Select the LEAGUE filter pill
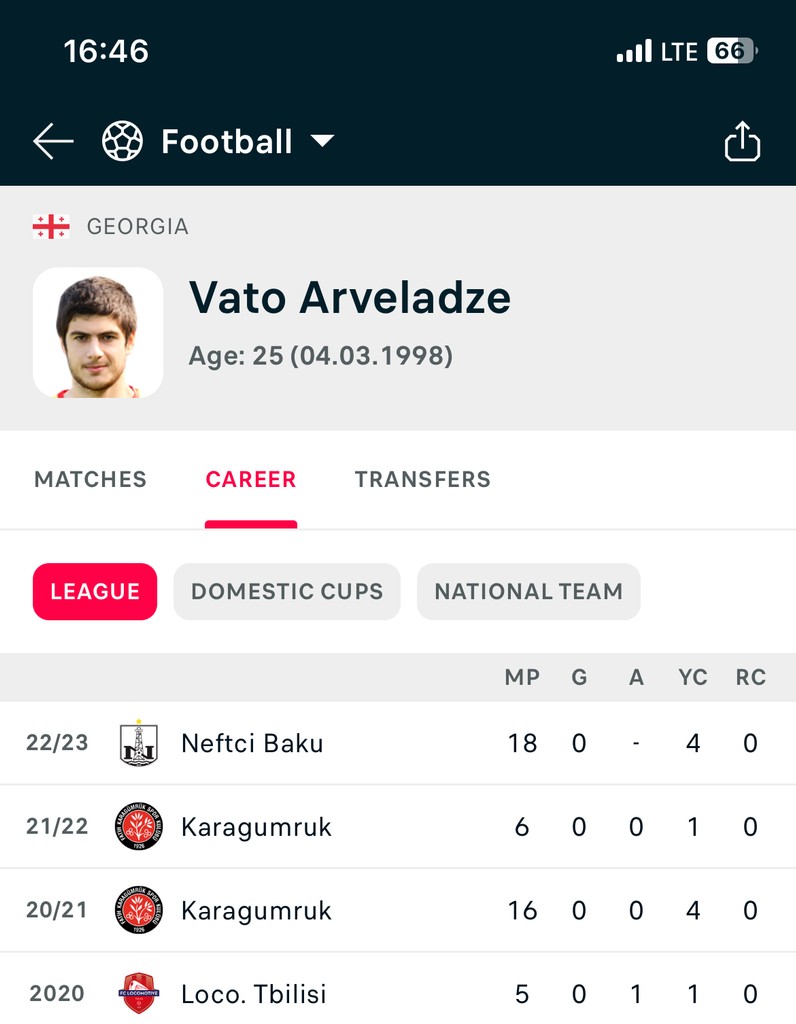Screen dimensions: 796x1024 (95, 592)
